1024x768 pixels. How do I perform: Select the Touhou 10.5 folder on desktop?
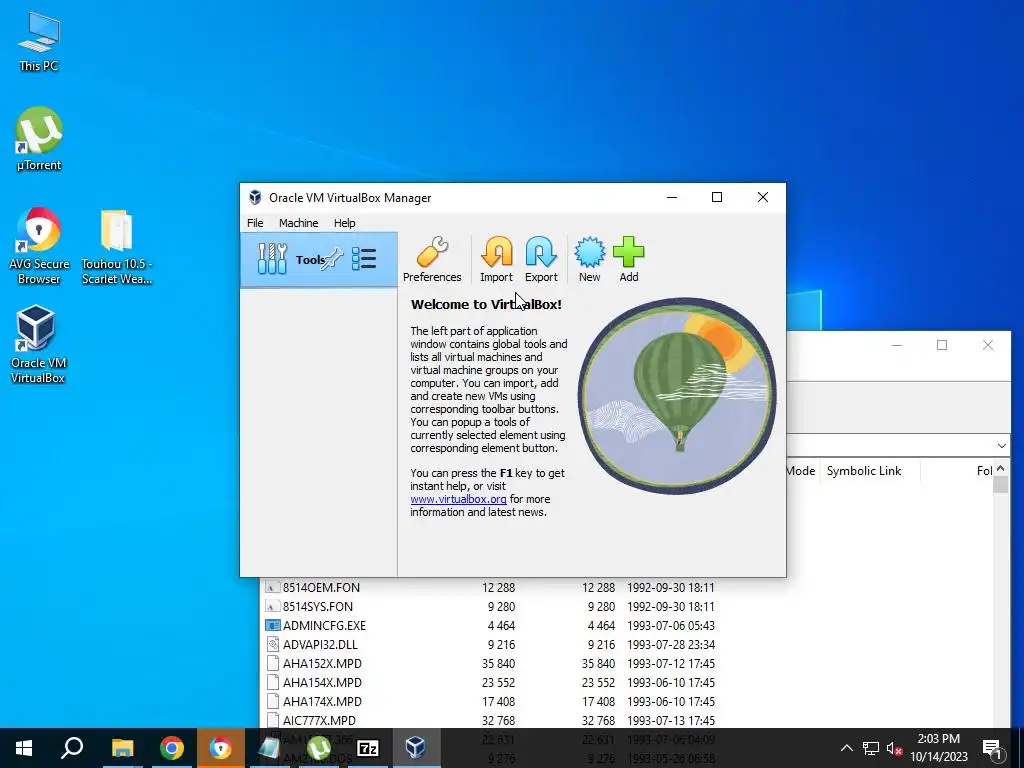click(x=116, y=247)
